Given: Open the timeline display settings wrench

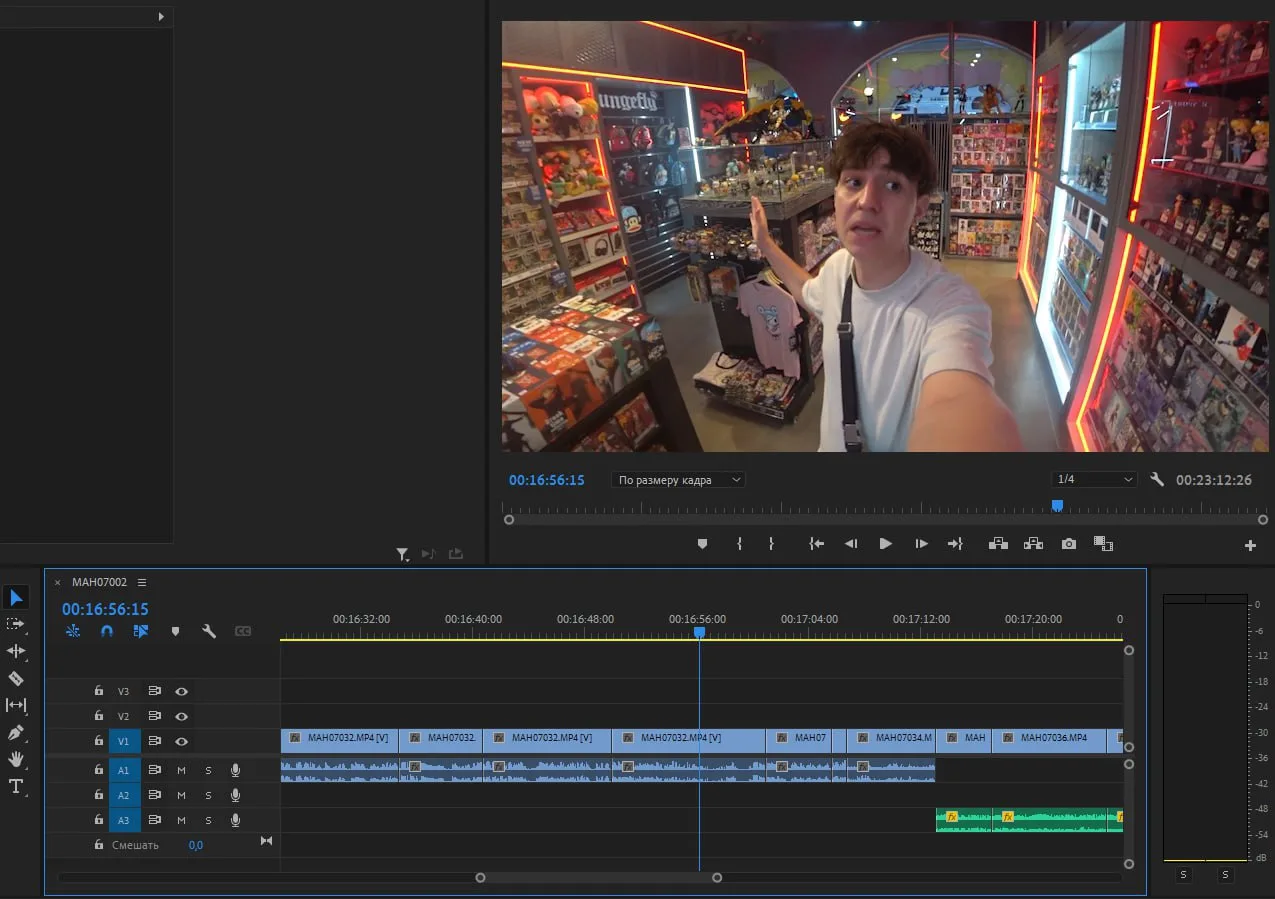Looking at the screenshot, I should 209,631.
